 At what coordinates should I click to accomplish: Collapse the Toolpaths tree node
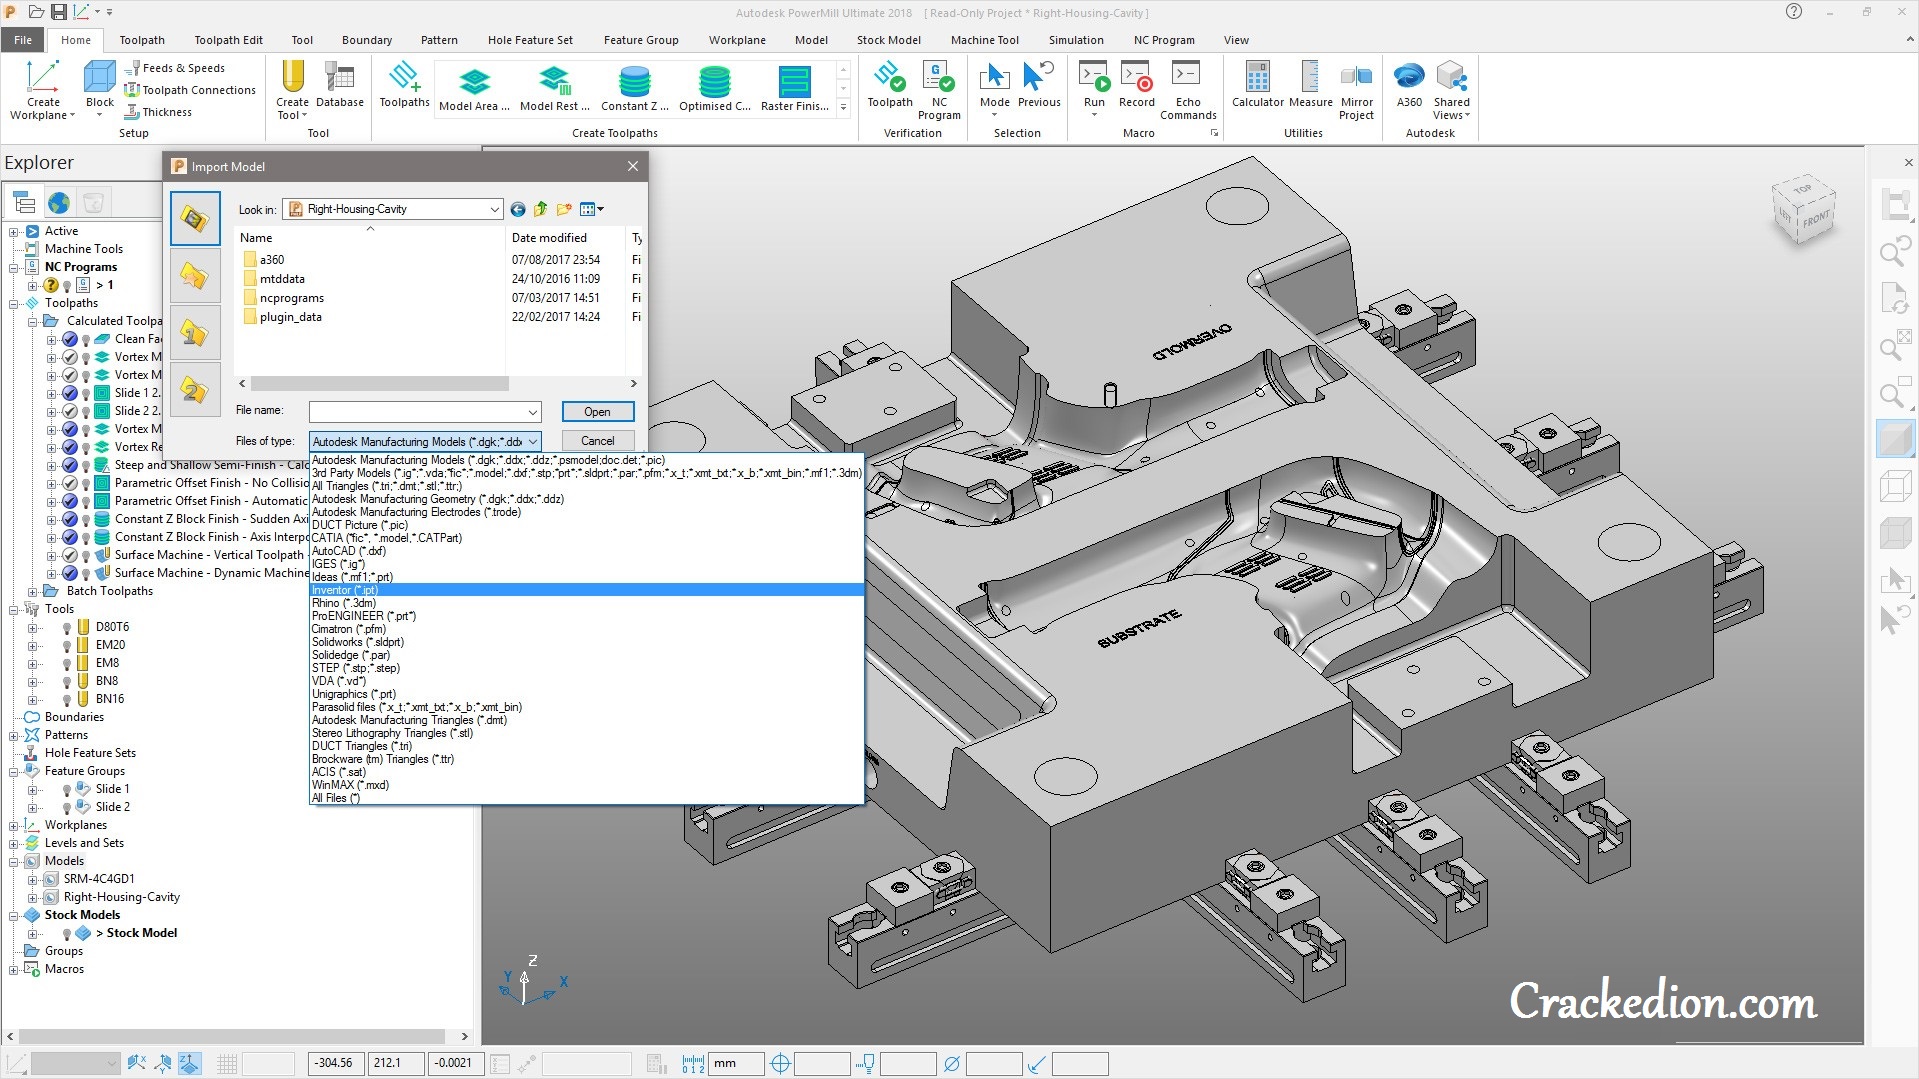[x=14, y=303]
